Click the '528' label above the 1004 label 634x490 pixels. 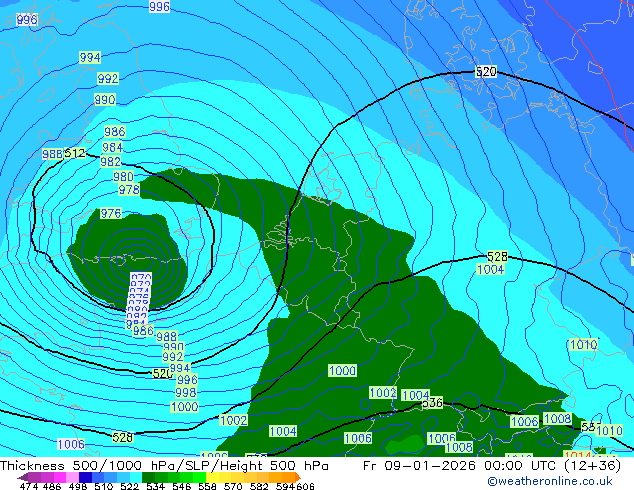(497, 256)
